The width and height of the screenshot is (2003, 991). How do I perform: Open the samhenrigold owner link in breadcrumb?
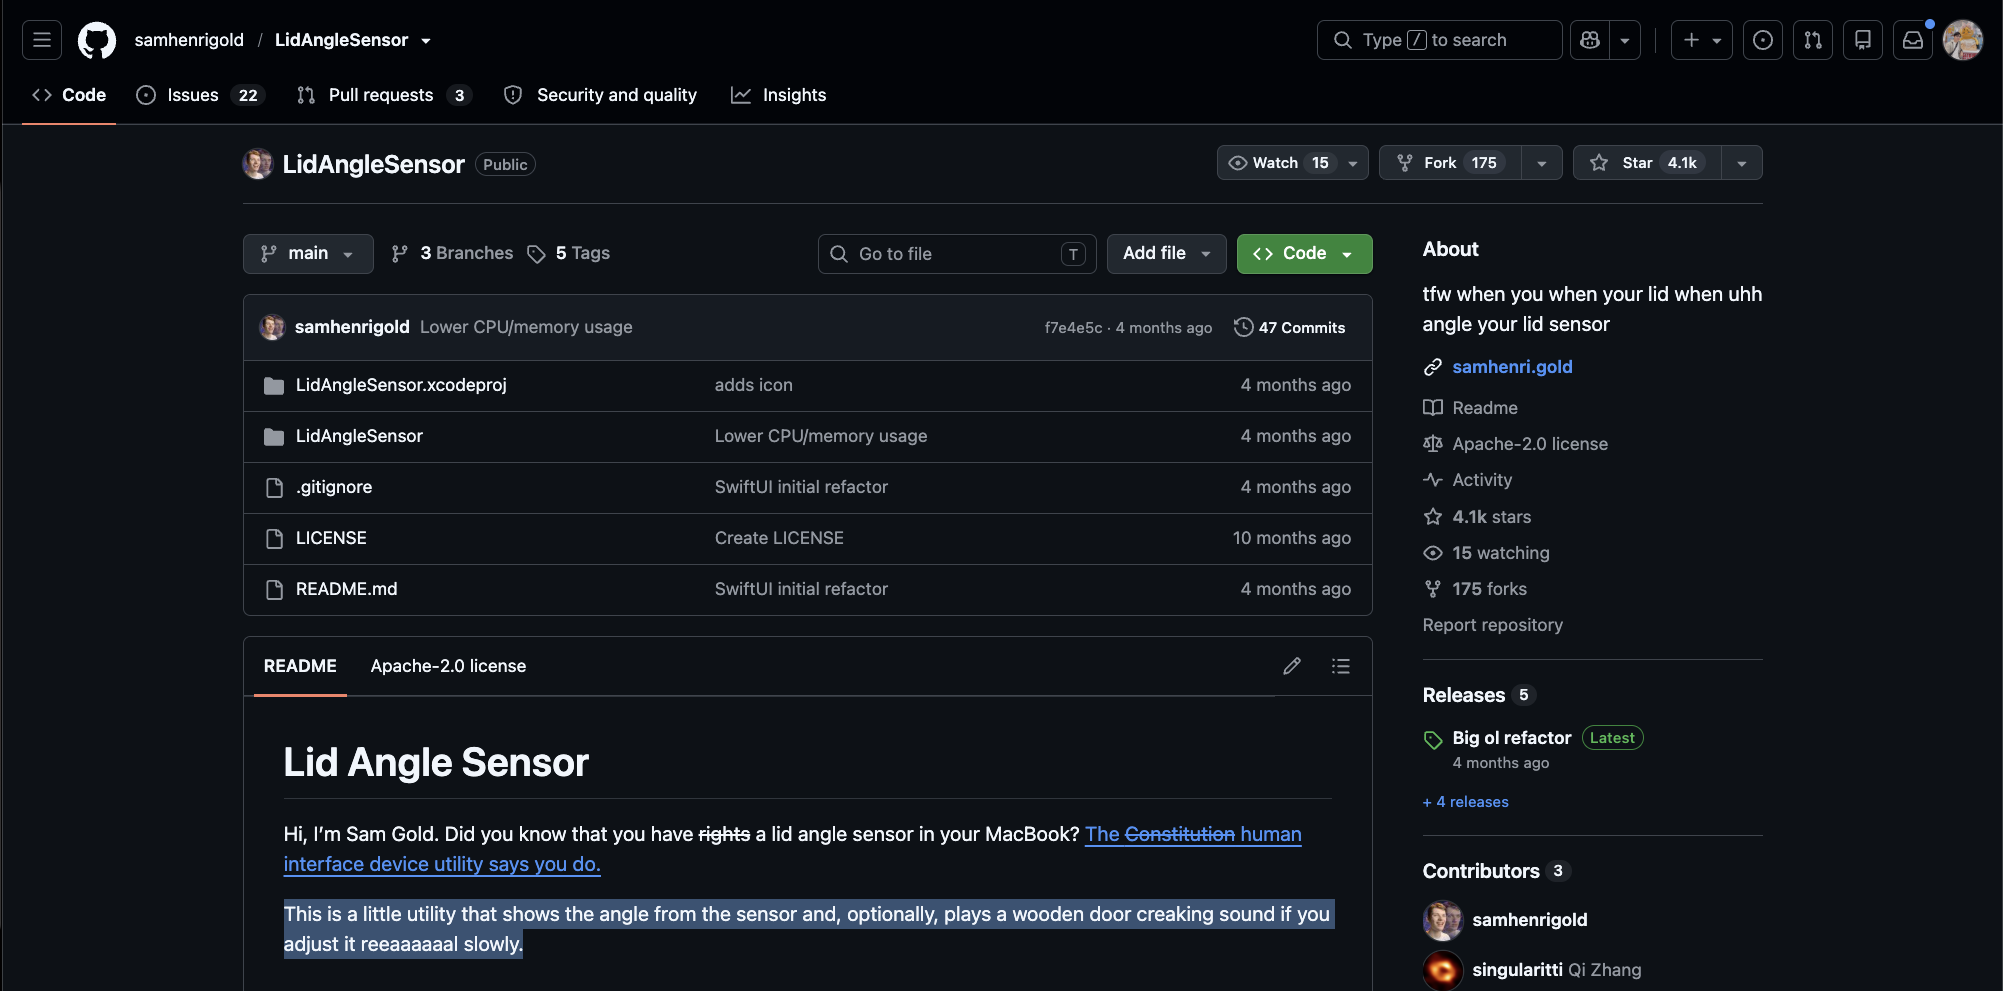[189, 40]
